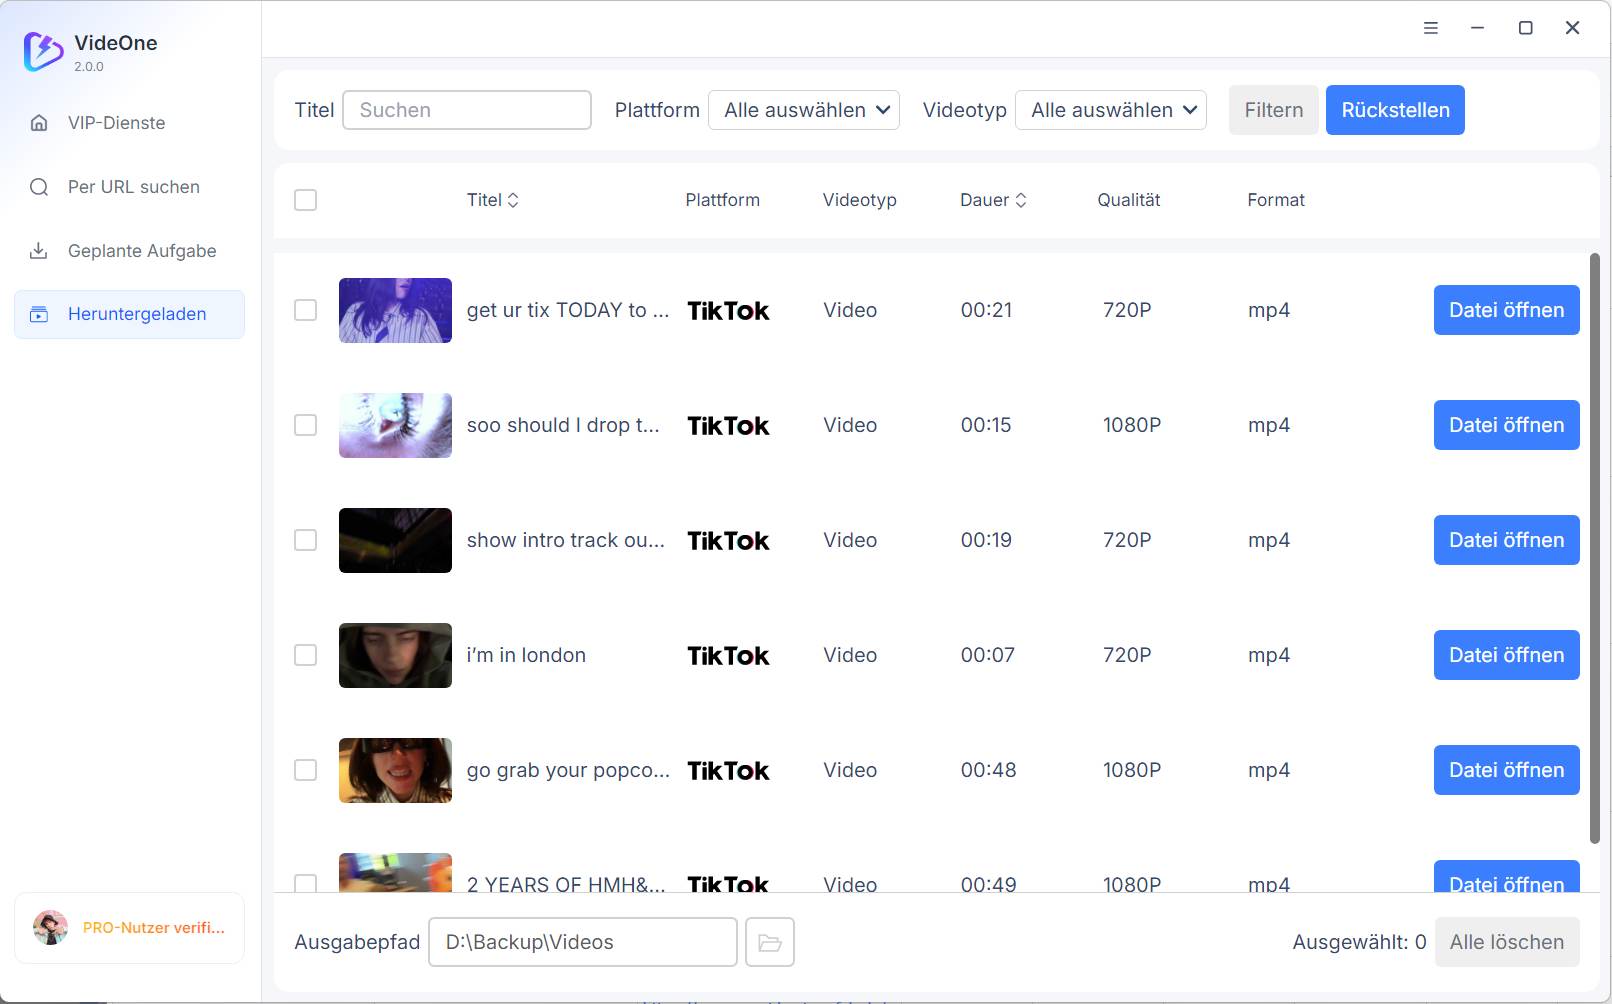
Task: Click TikTok logo in 'soo should I drop' row
Action: click(728, 426)
